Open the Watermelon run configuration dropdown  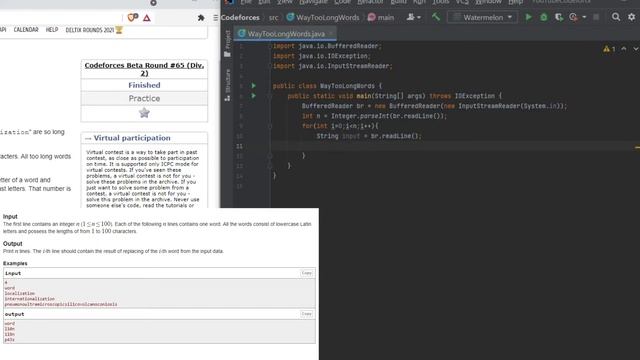click(x=482, y=17)
